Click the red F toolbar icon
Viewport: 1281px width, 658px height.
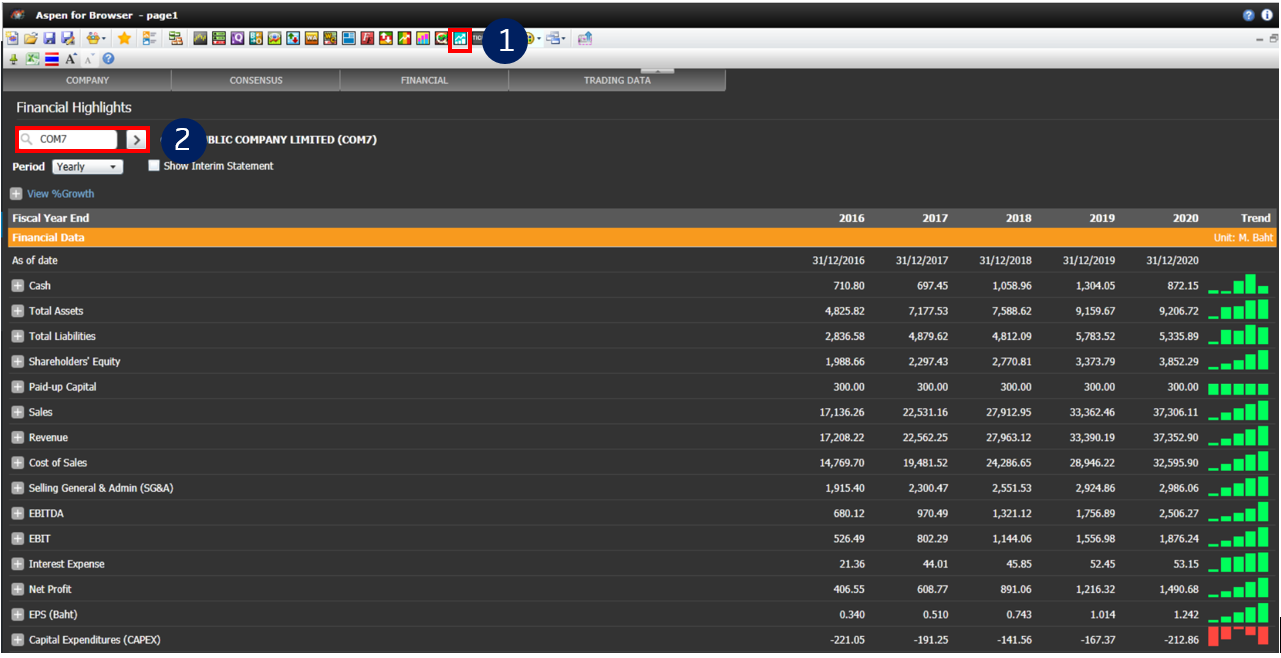click(367, 38)
